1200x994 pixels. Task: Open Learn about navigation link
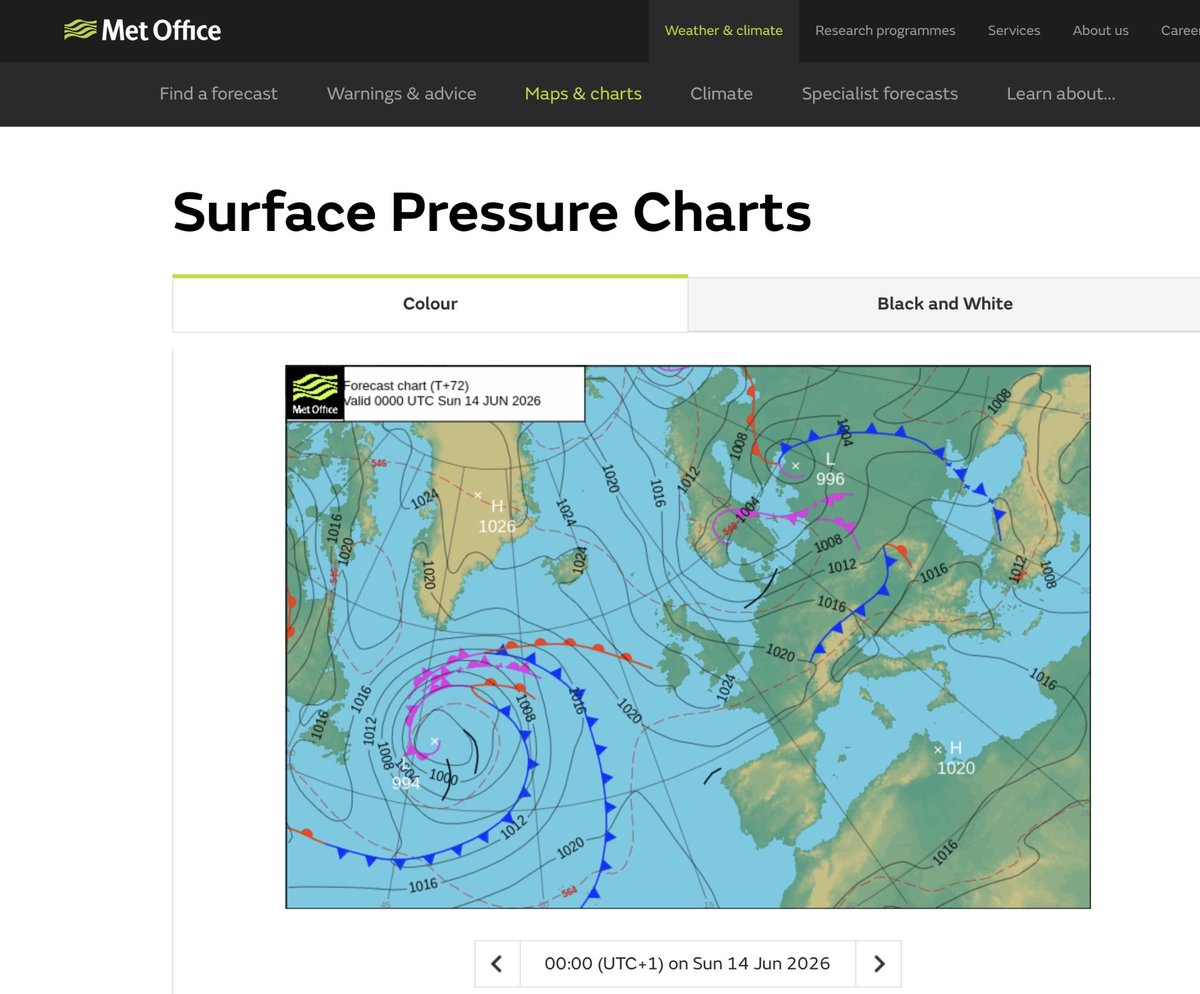click(1061, 94)
